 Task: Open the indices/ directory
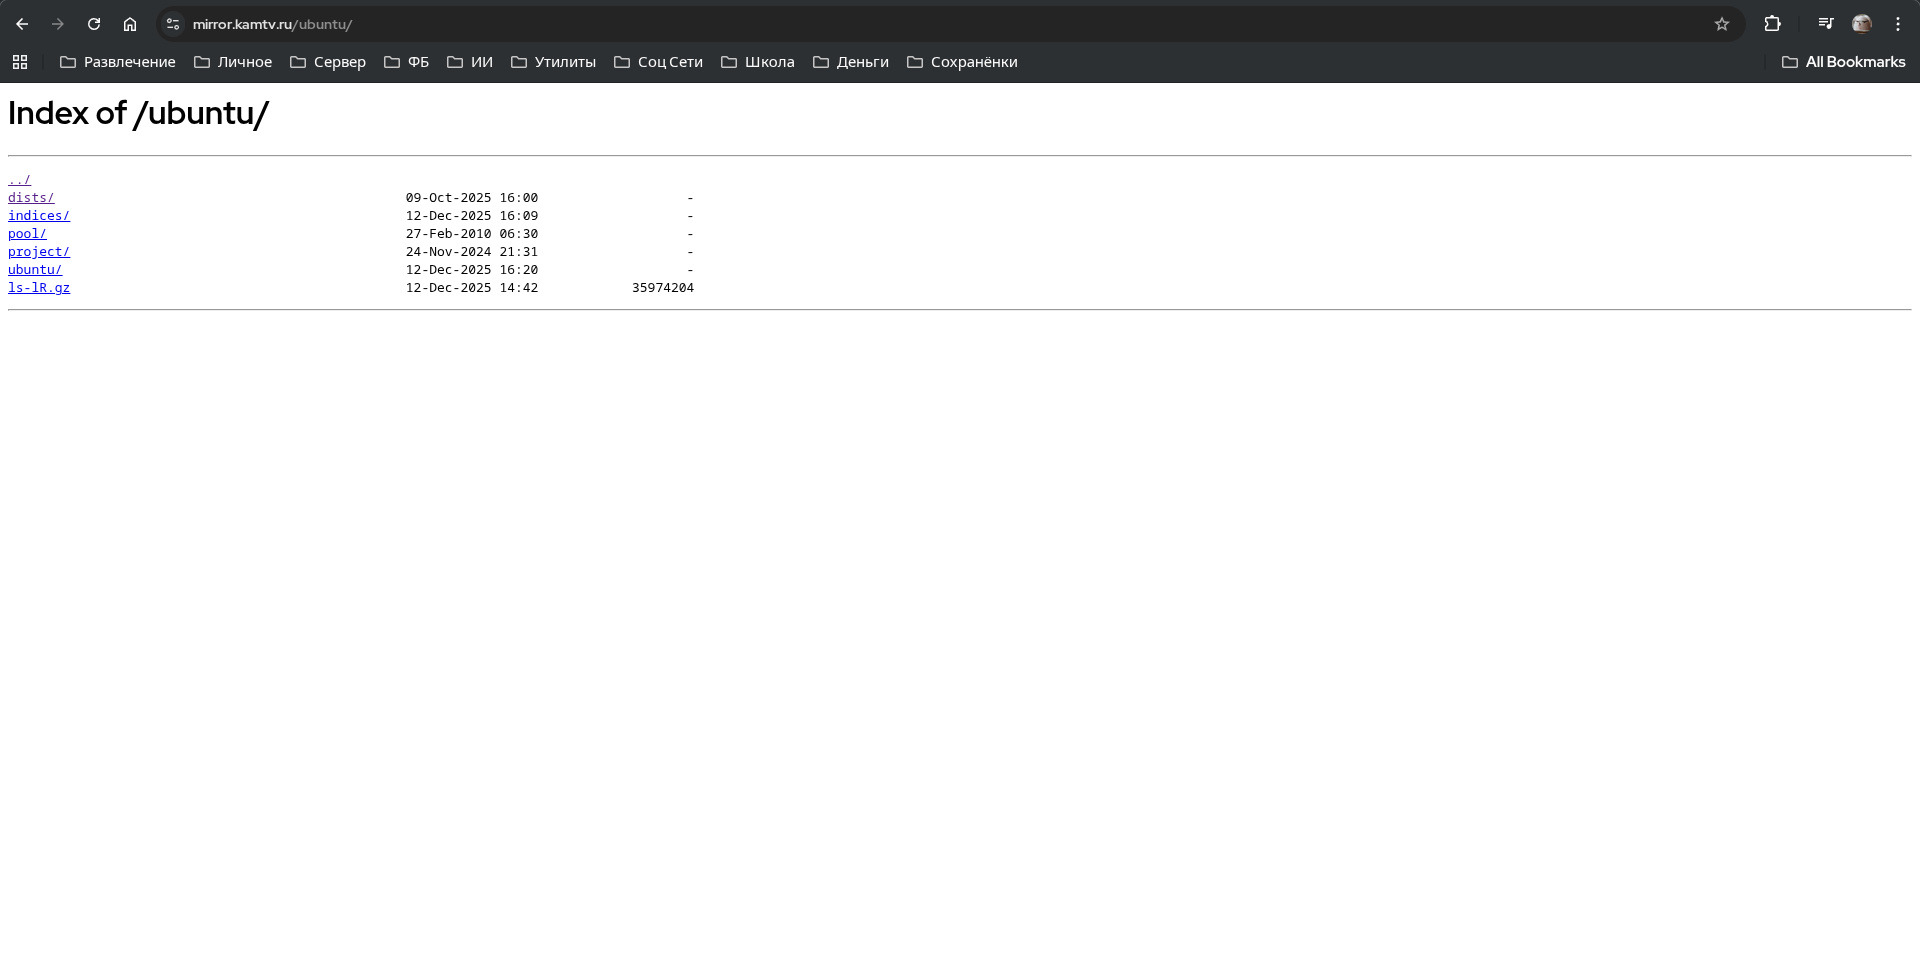(x=39, y=216)
